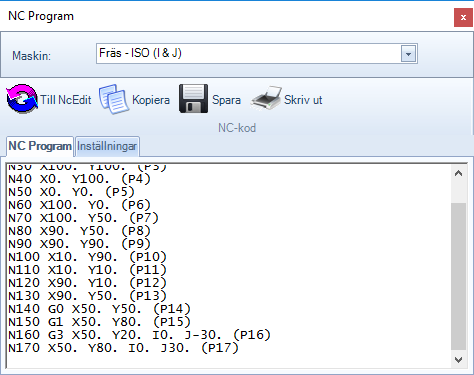Close the NC Program window
This screenshot has height=375, width=474.
463,18
